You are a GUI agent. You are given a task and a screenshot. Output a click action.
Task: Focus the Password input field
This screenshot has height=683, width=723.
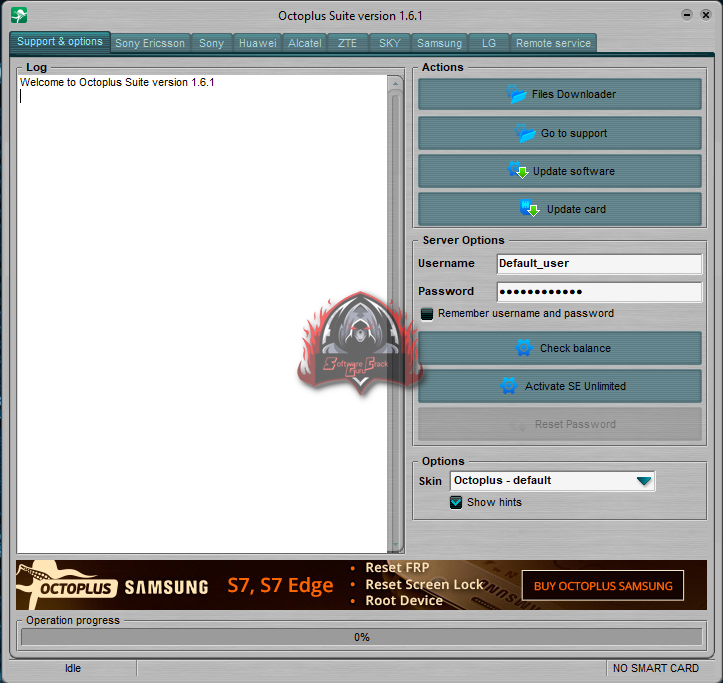599,292
